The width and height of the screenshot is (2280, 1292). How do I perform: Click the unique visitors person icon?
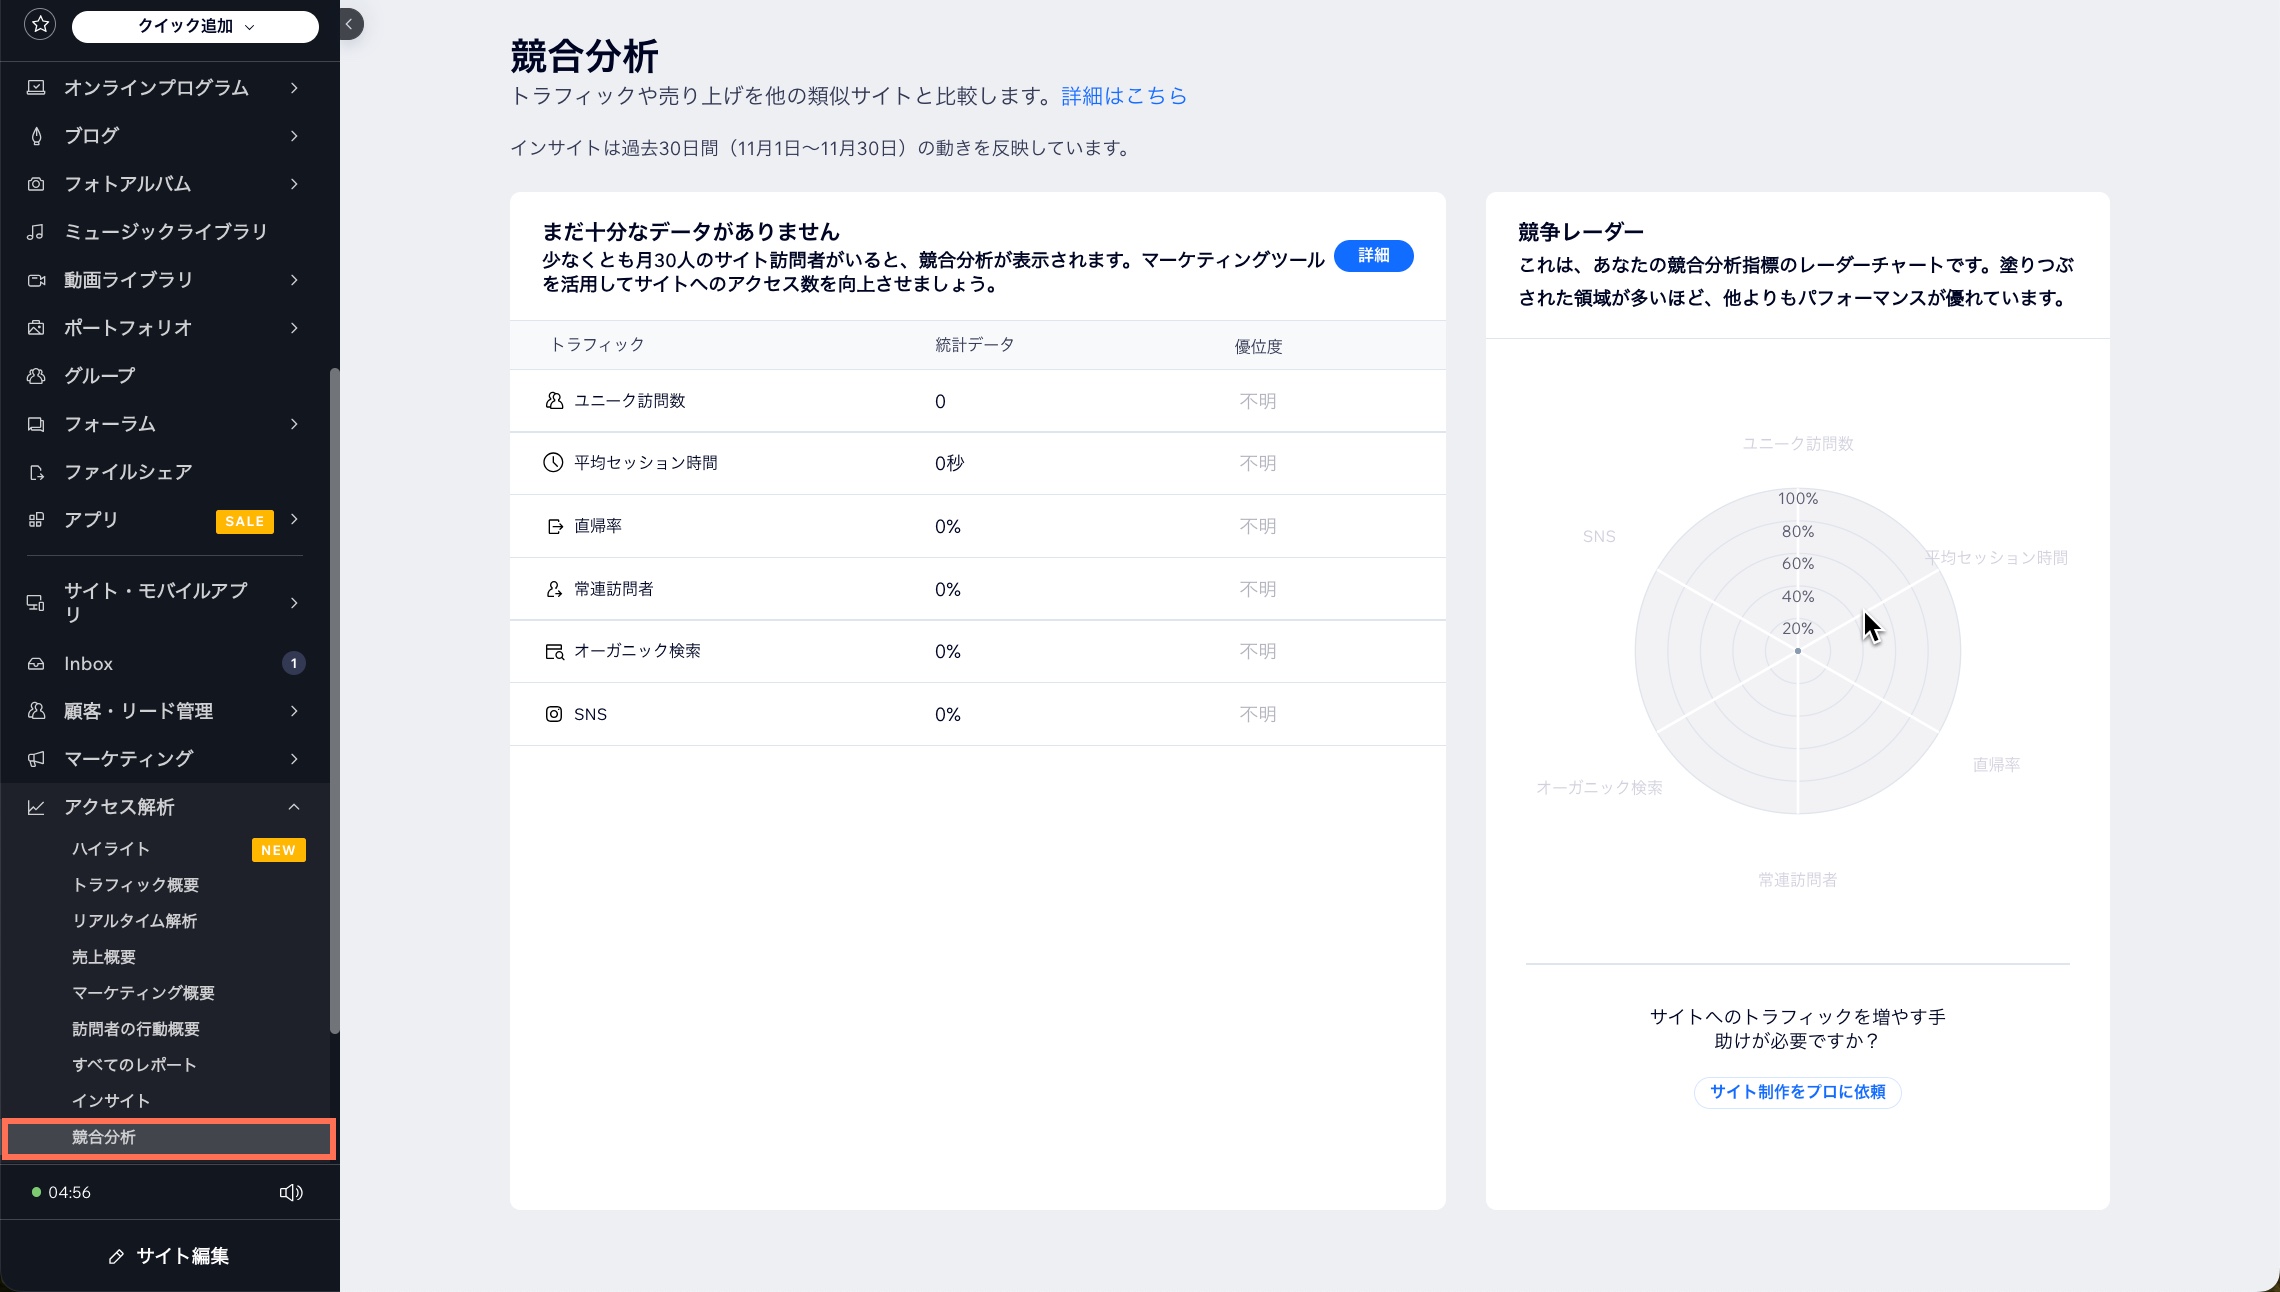[x=554, y=400]
